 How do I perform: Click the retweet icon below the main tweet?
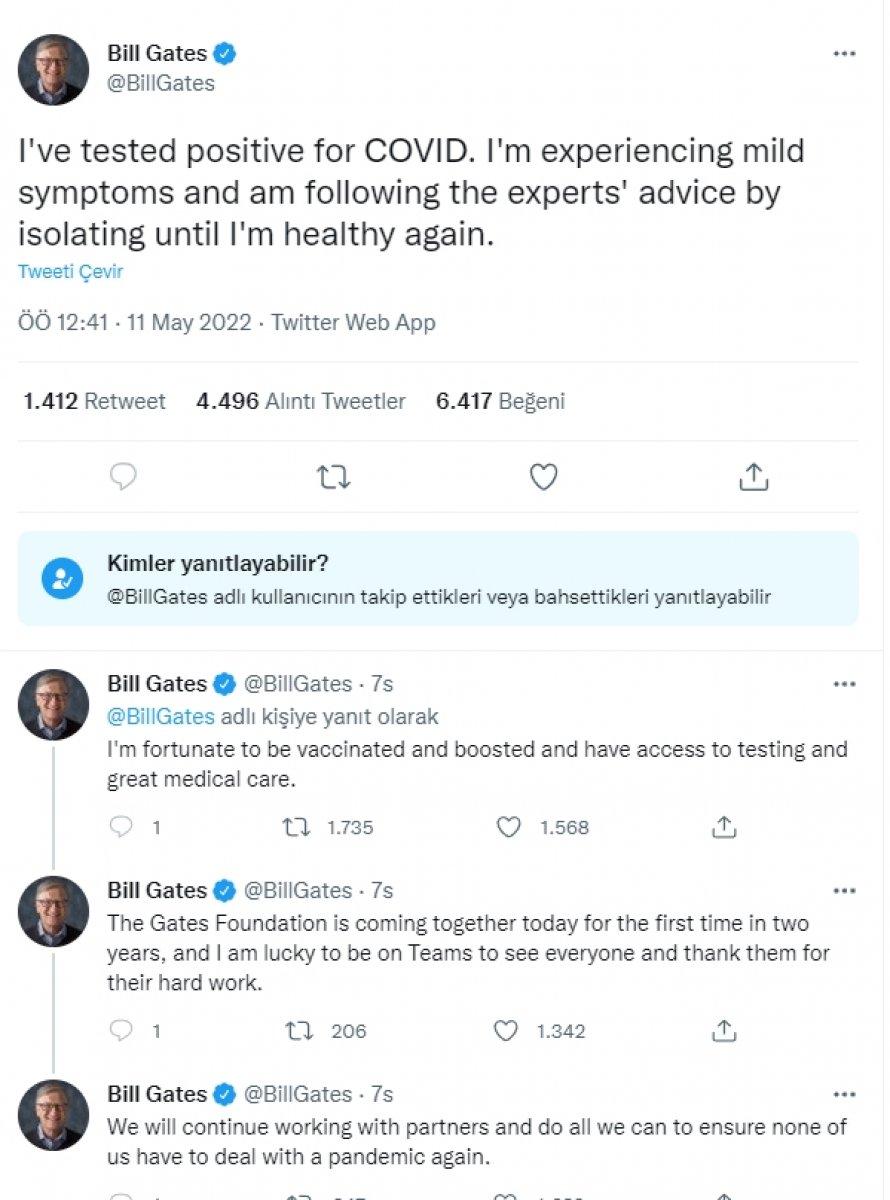point(333,477)
